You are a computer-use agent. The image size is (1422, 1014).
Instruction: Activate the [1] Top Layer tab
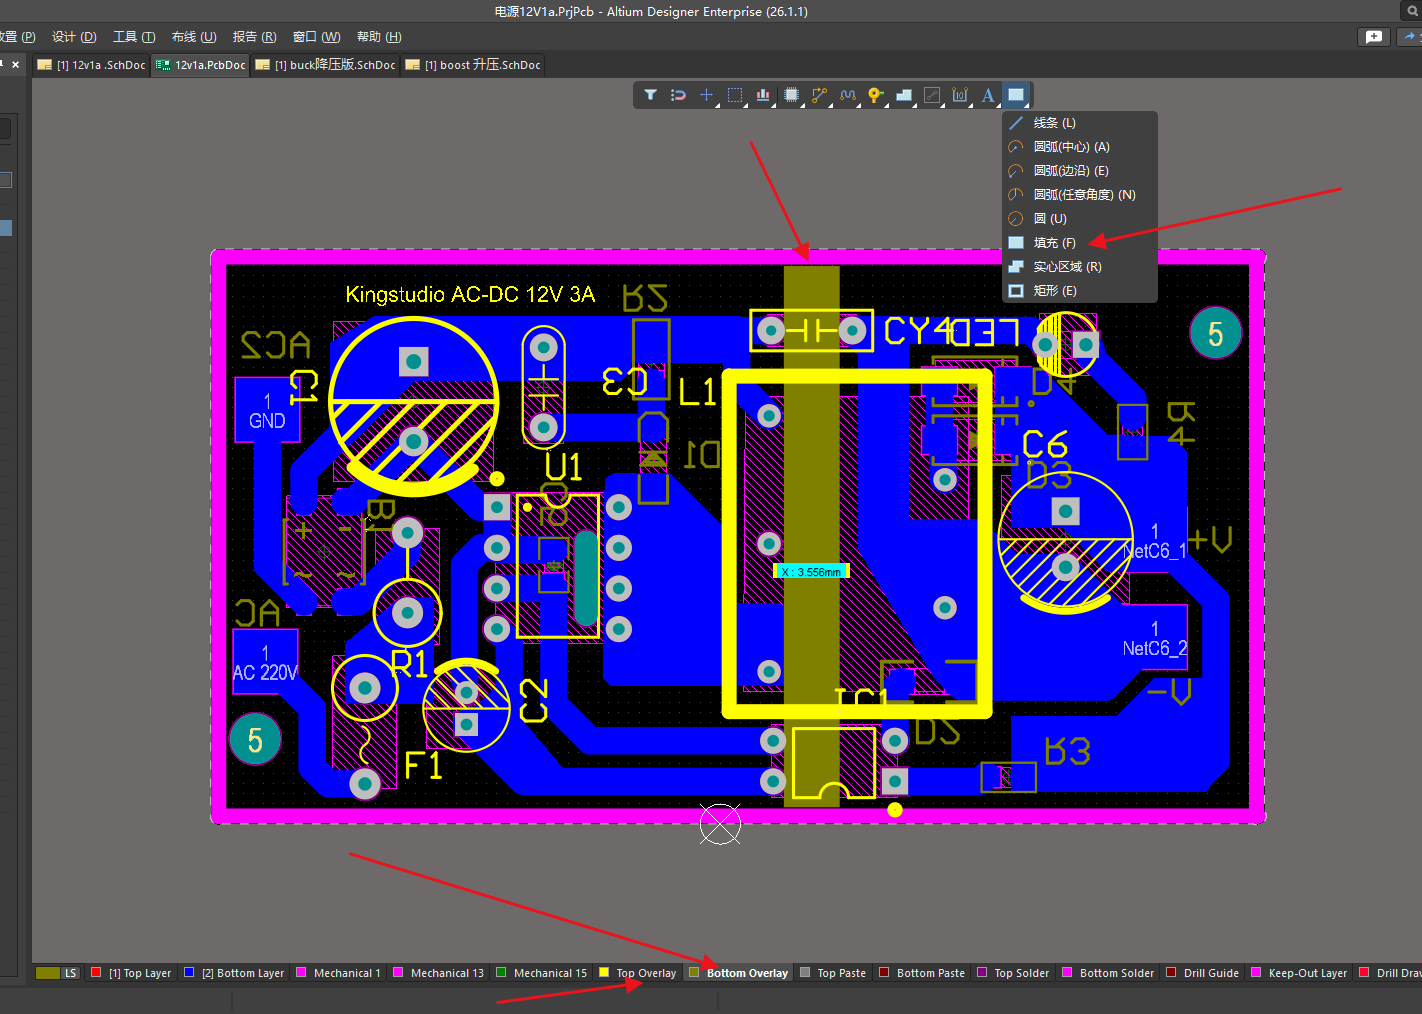[131, 973]
